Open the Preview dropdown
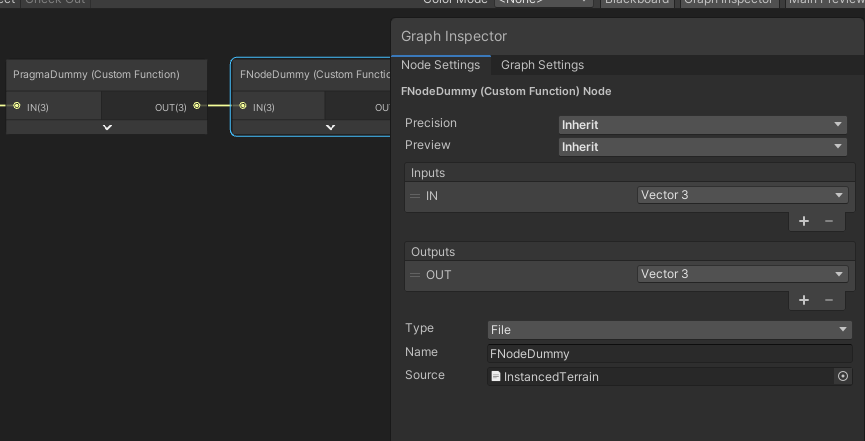Image resolution: width=865 pixels, height=441 pixels. 702,147
